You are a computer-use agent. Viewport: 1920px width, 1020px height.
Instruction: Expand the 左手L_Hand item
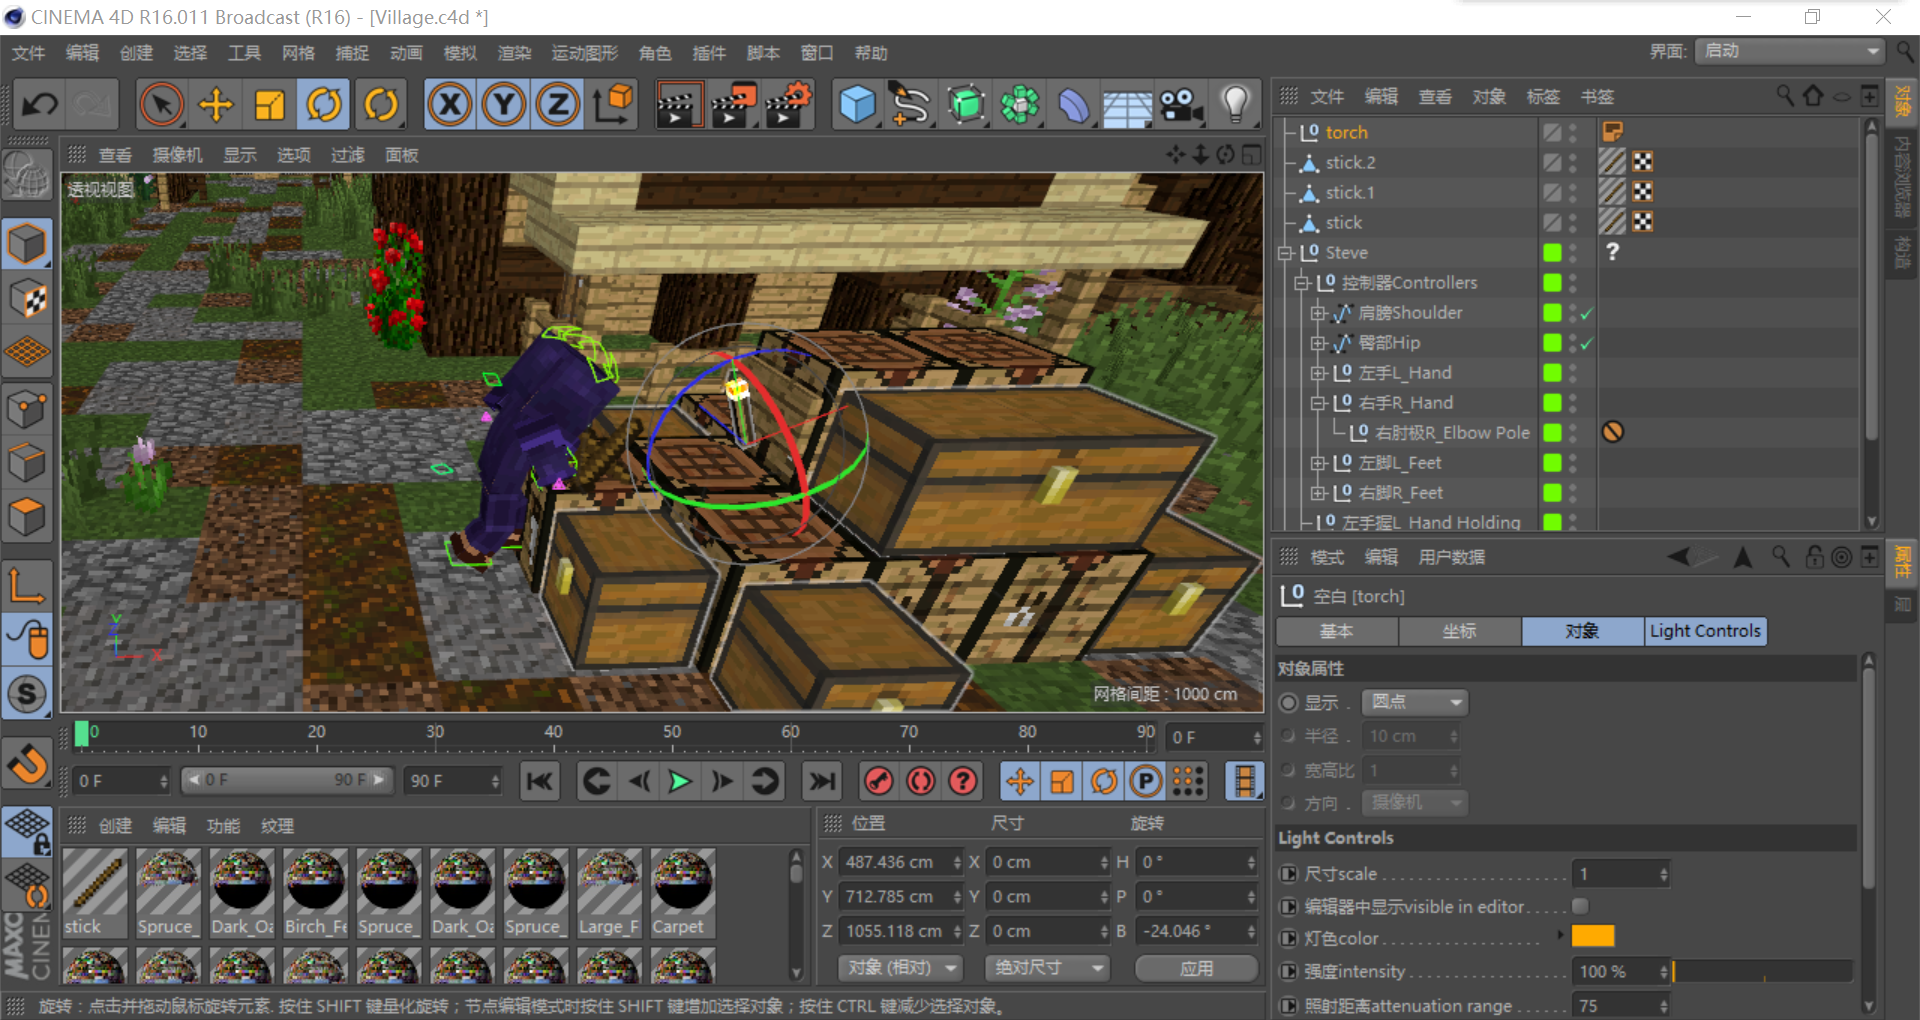[x=1318, y=373]
